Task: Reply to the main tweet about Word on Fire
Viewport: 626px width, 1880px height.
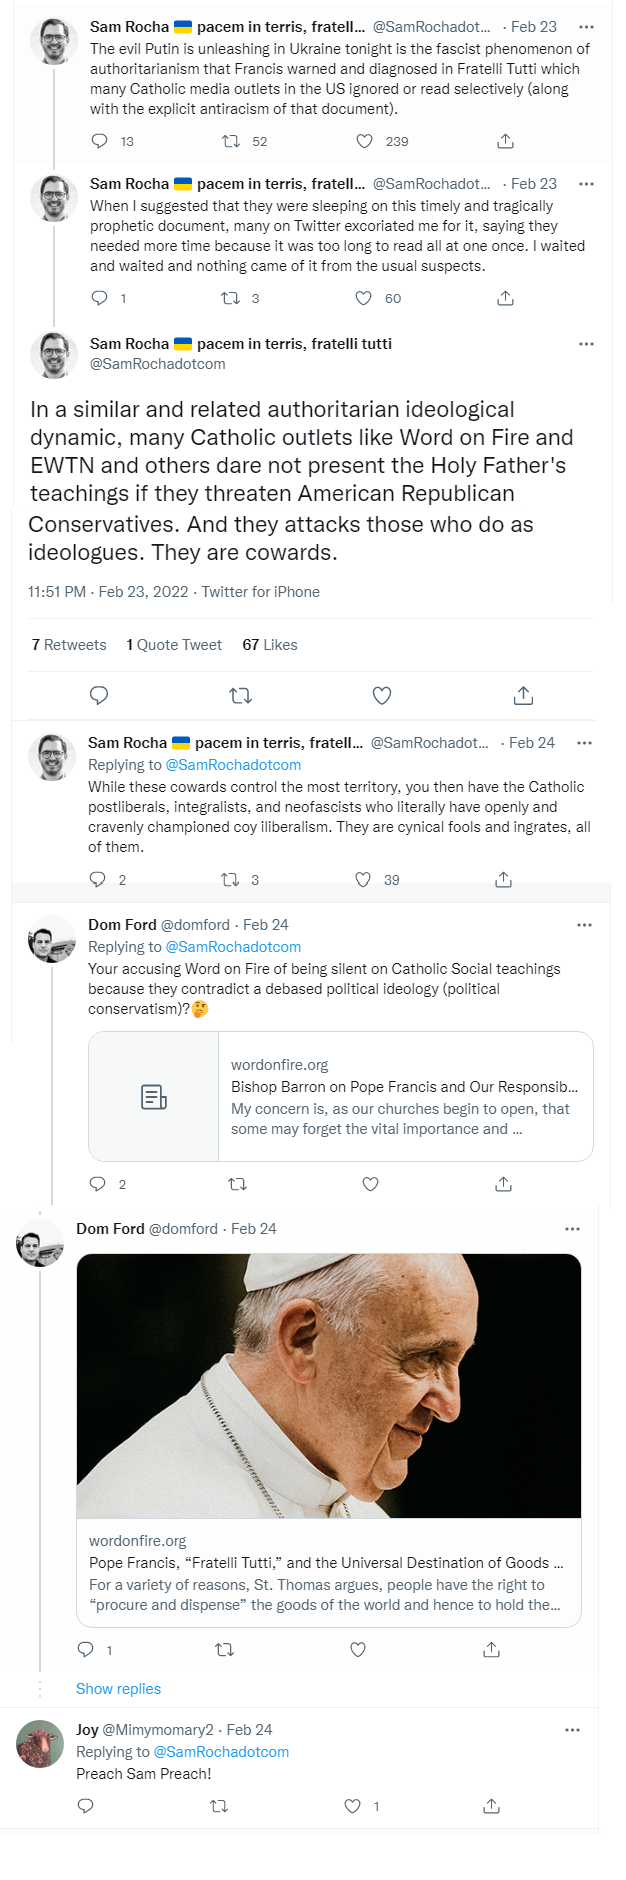Action: pos(99,695)
